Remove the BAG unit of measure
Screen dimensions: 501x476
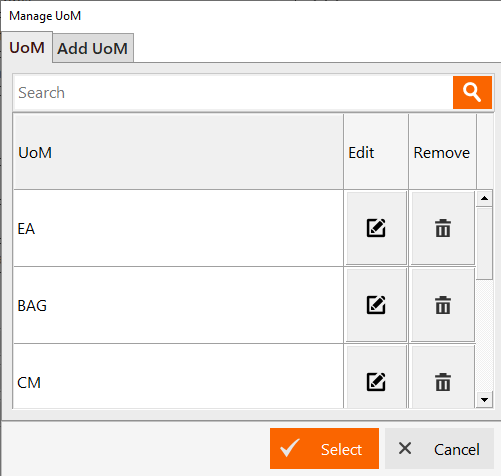click(x=443, y=305)
